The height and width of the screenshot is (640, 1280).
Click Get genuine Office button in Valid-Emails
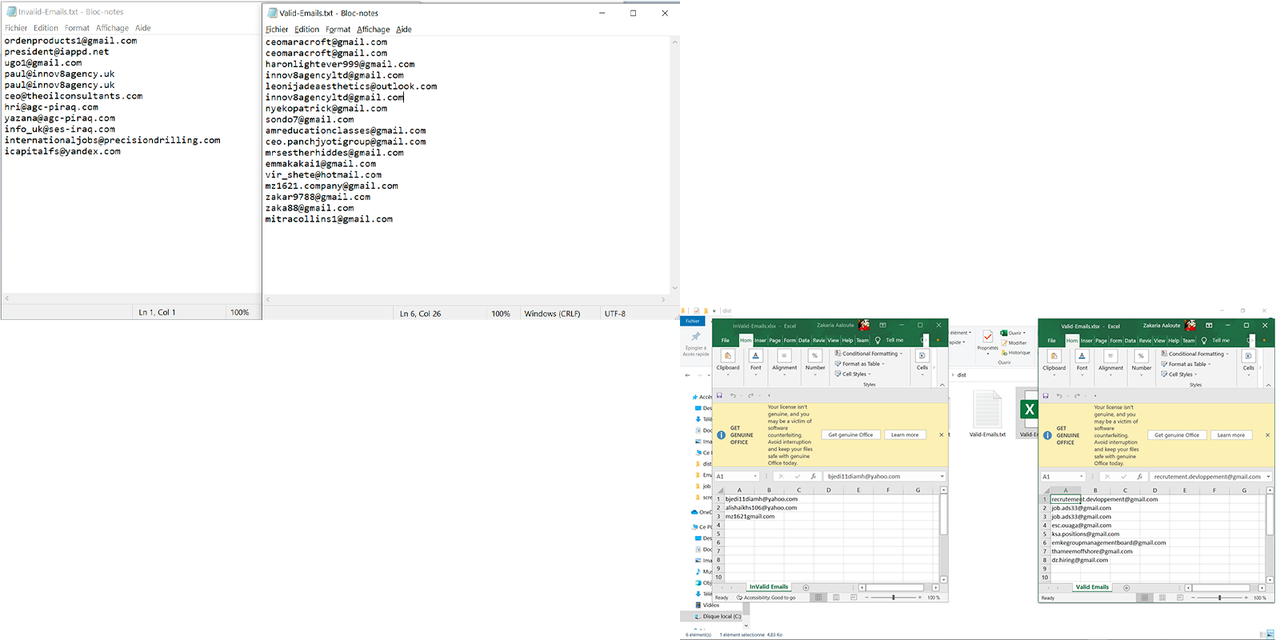tap(1179, 435)
